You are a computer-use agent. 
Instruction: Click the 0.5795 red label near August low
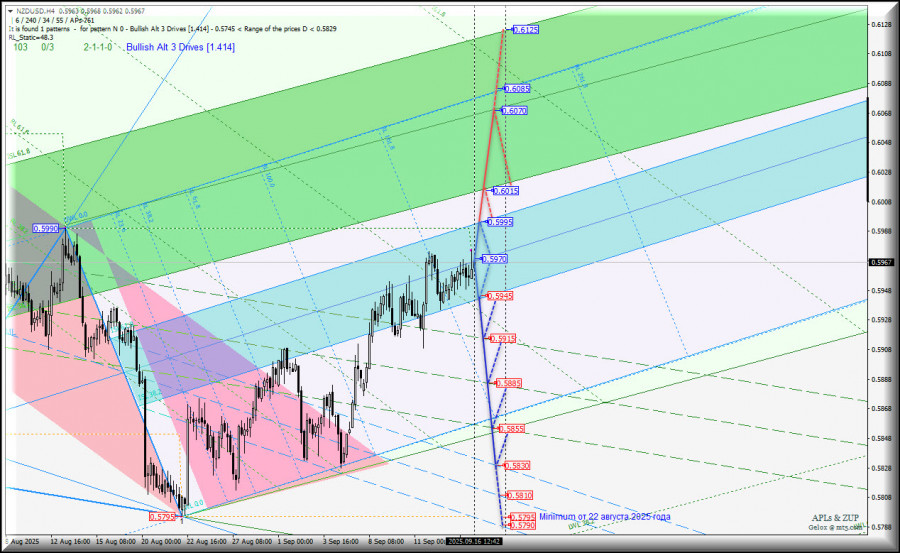click(x=163, y=516)
